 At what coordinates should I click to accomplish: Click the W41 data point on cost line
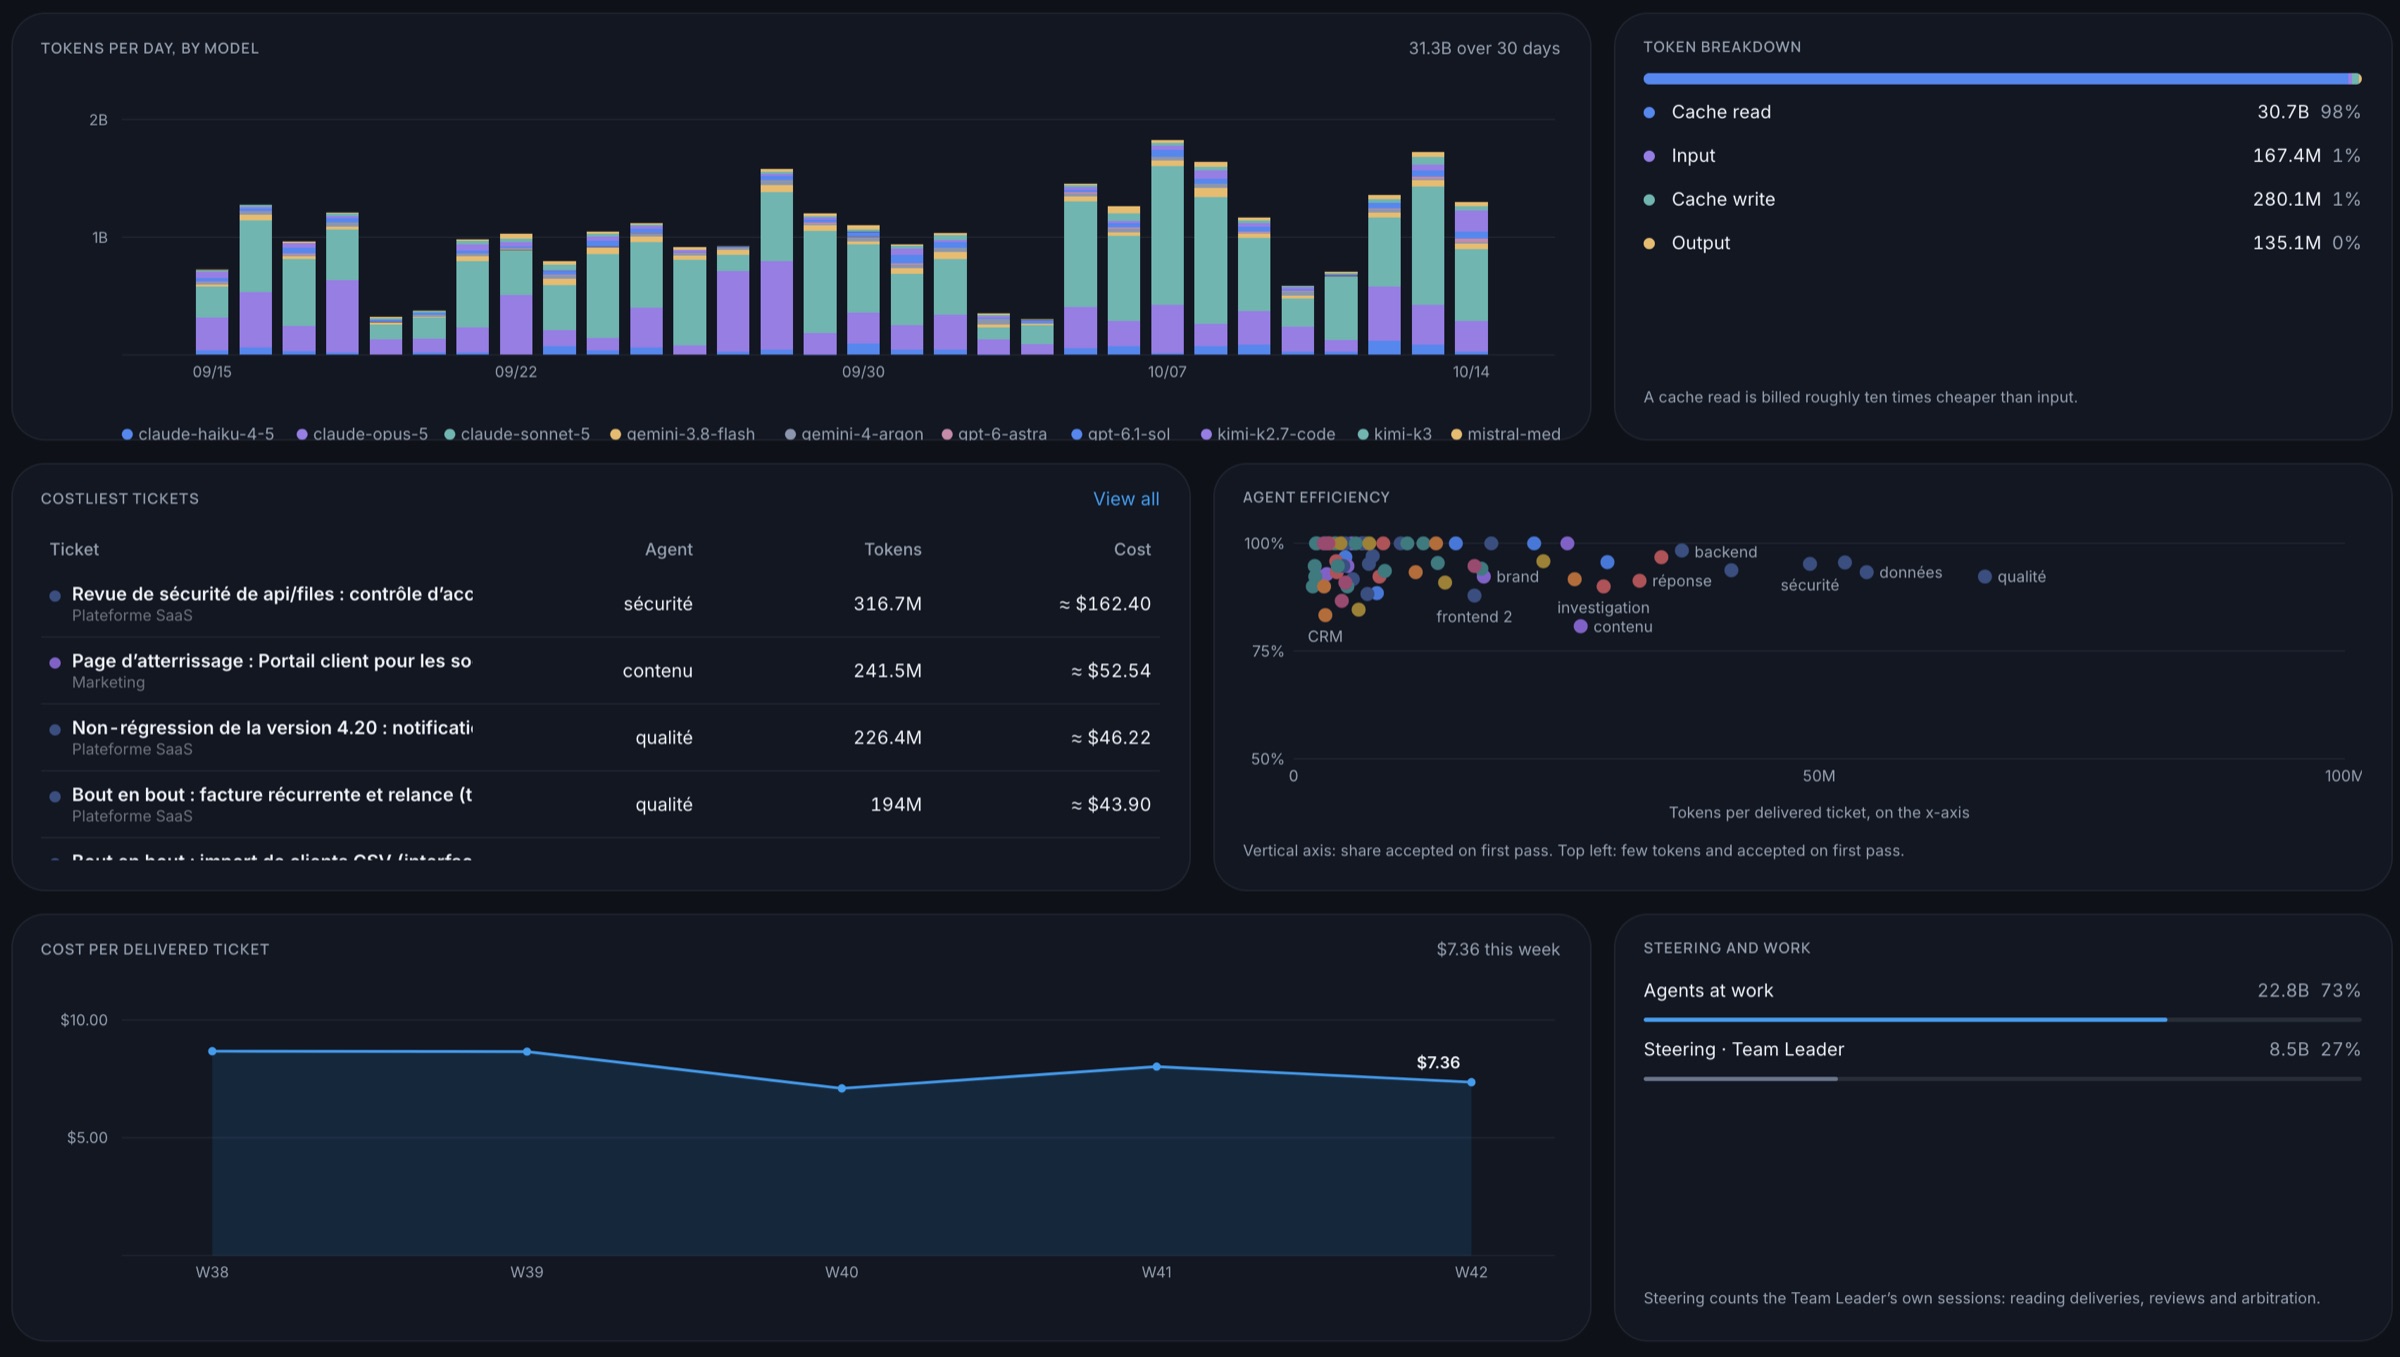(x=1157, y=1066)
